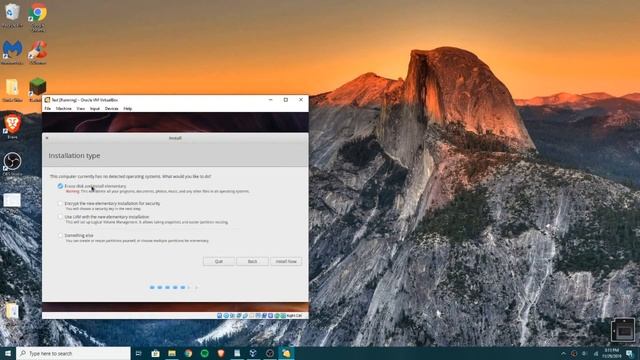Screen dimensions: 640x360
Task: Show hidden system tray icons chevron
Action: 564,353
